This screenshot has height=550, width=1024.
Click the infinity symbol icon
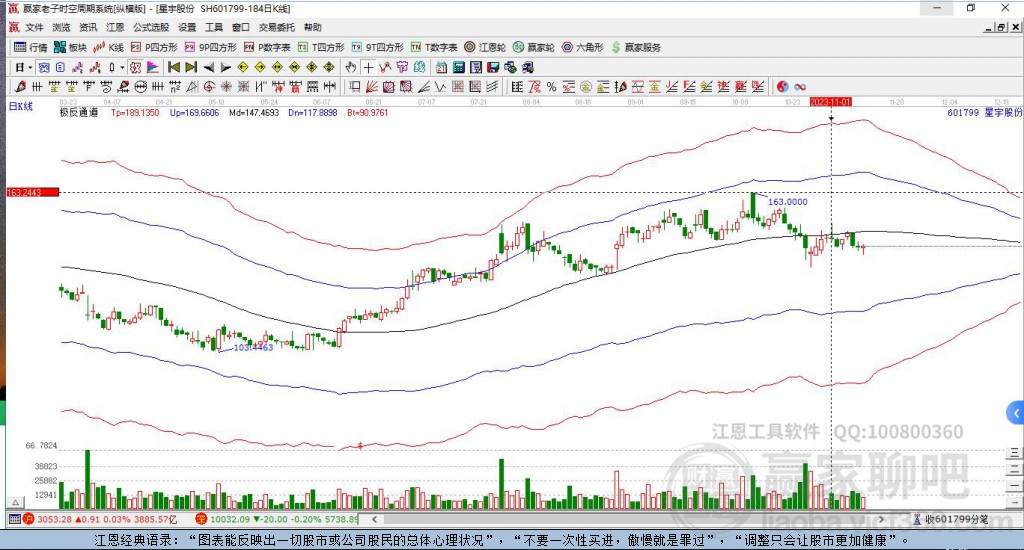click(x=800, y=87)
